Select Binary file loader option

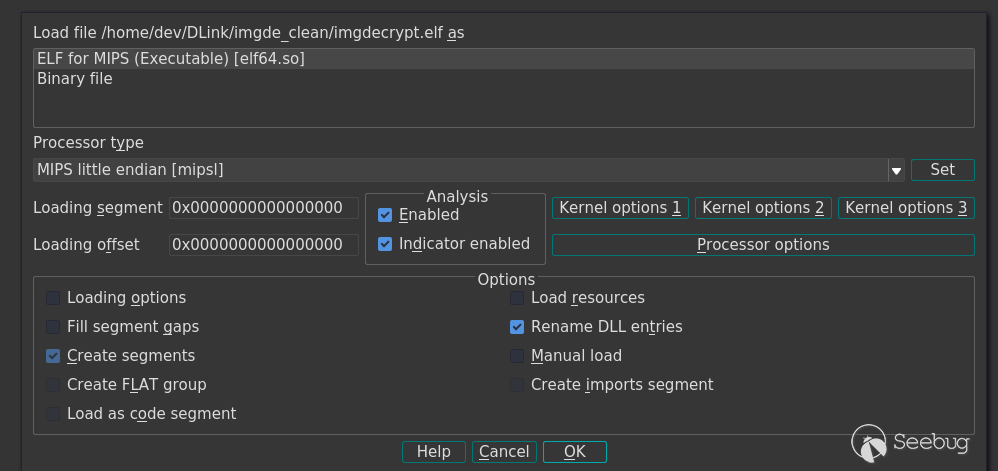point(75,78)
